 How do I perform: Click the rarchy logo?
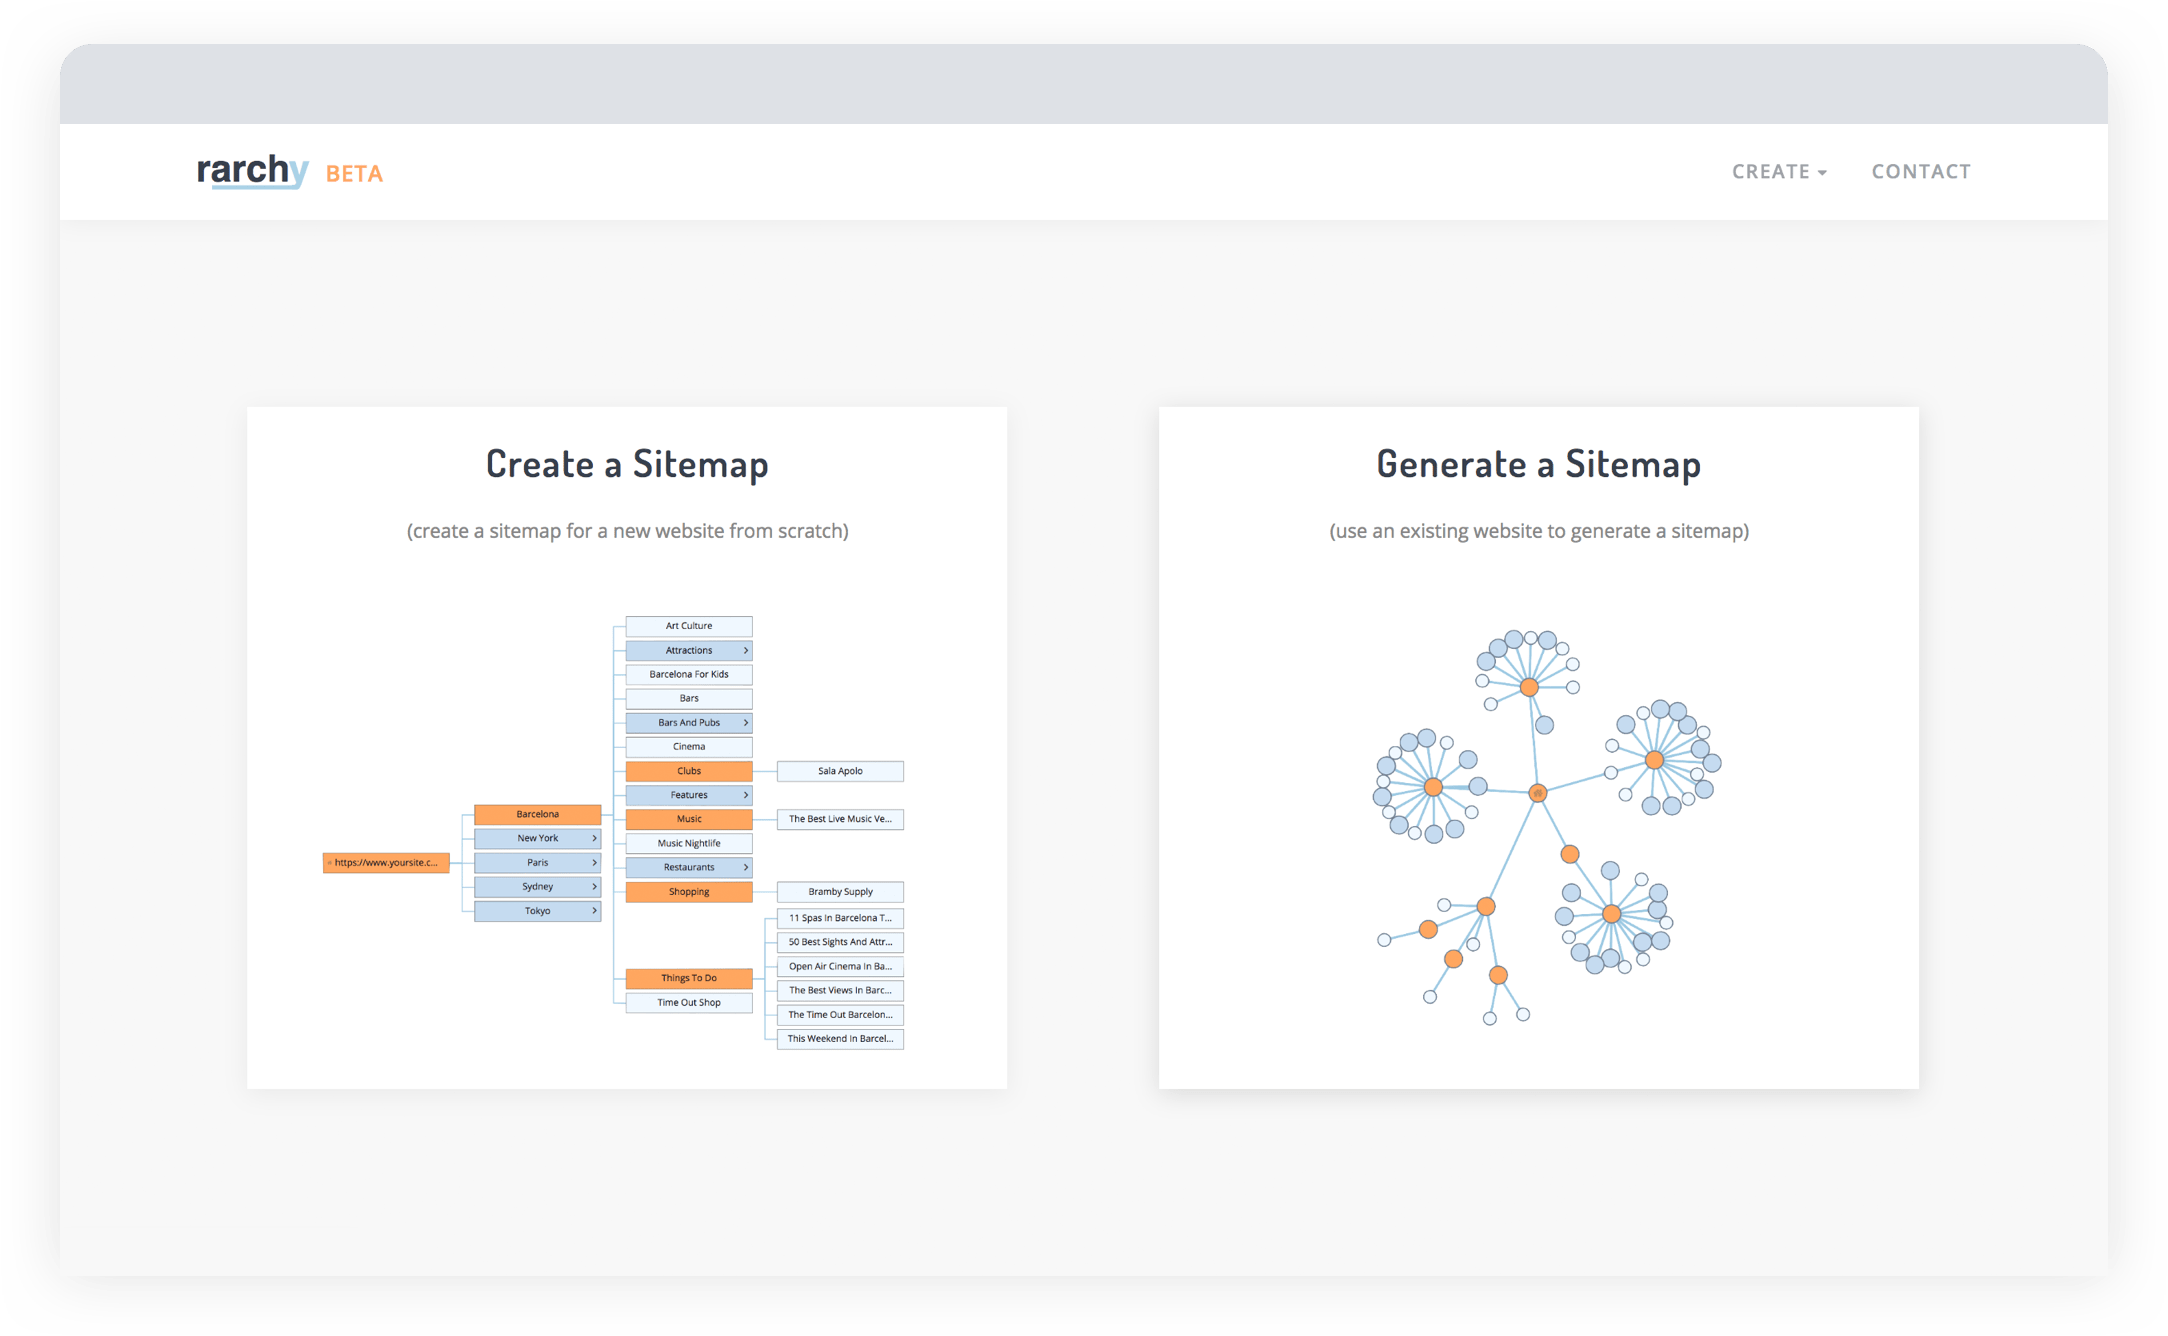pyautogui.click(x=252, y=171)
